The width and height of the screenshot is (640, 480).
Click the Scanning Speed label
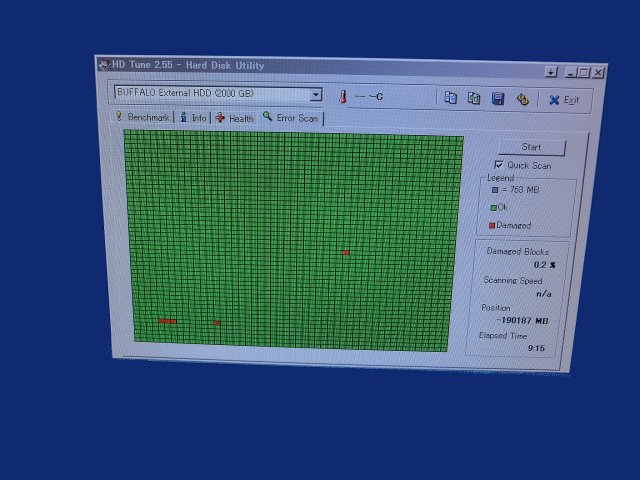513,280
